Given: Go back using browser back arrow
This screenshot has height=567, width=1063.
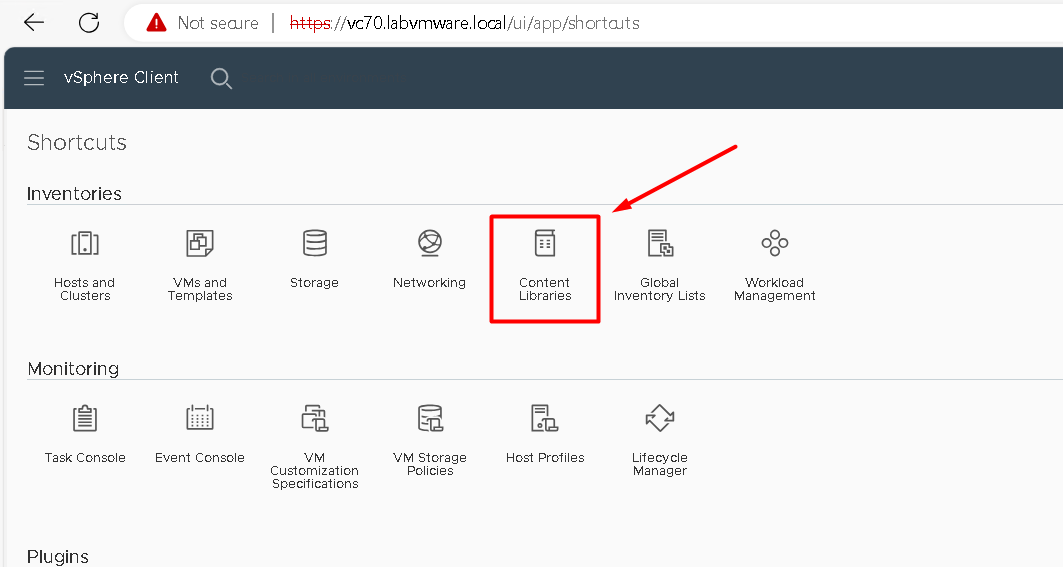Looking at the screenshot, I should point(34,22).
